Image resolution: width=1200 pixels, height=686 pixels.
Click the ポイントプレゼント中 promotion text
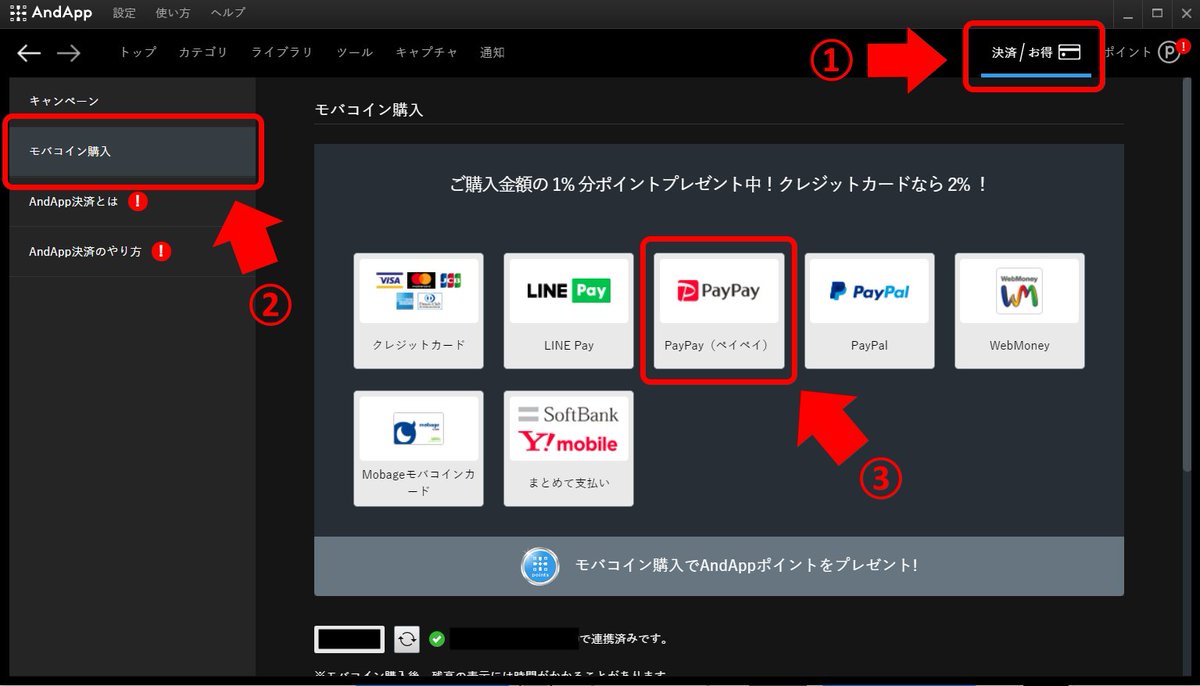pyautogui.click(x=719, y=184)
